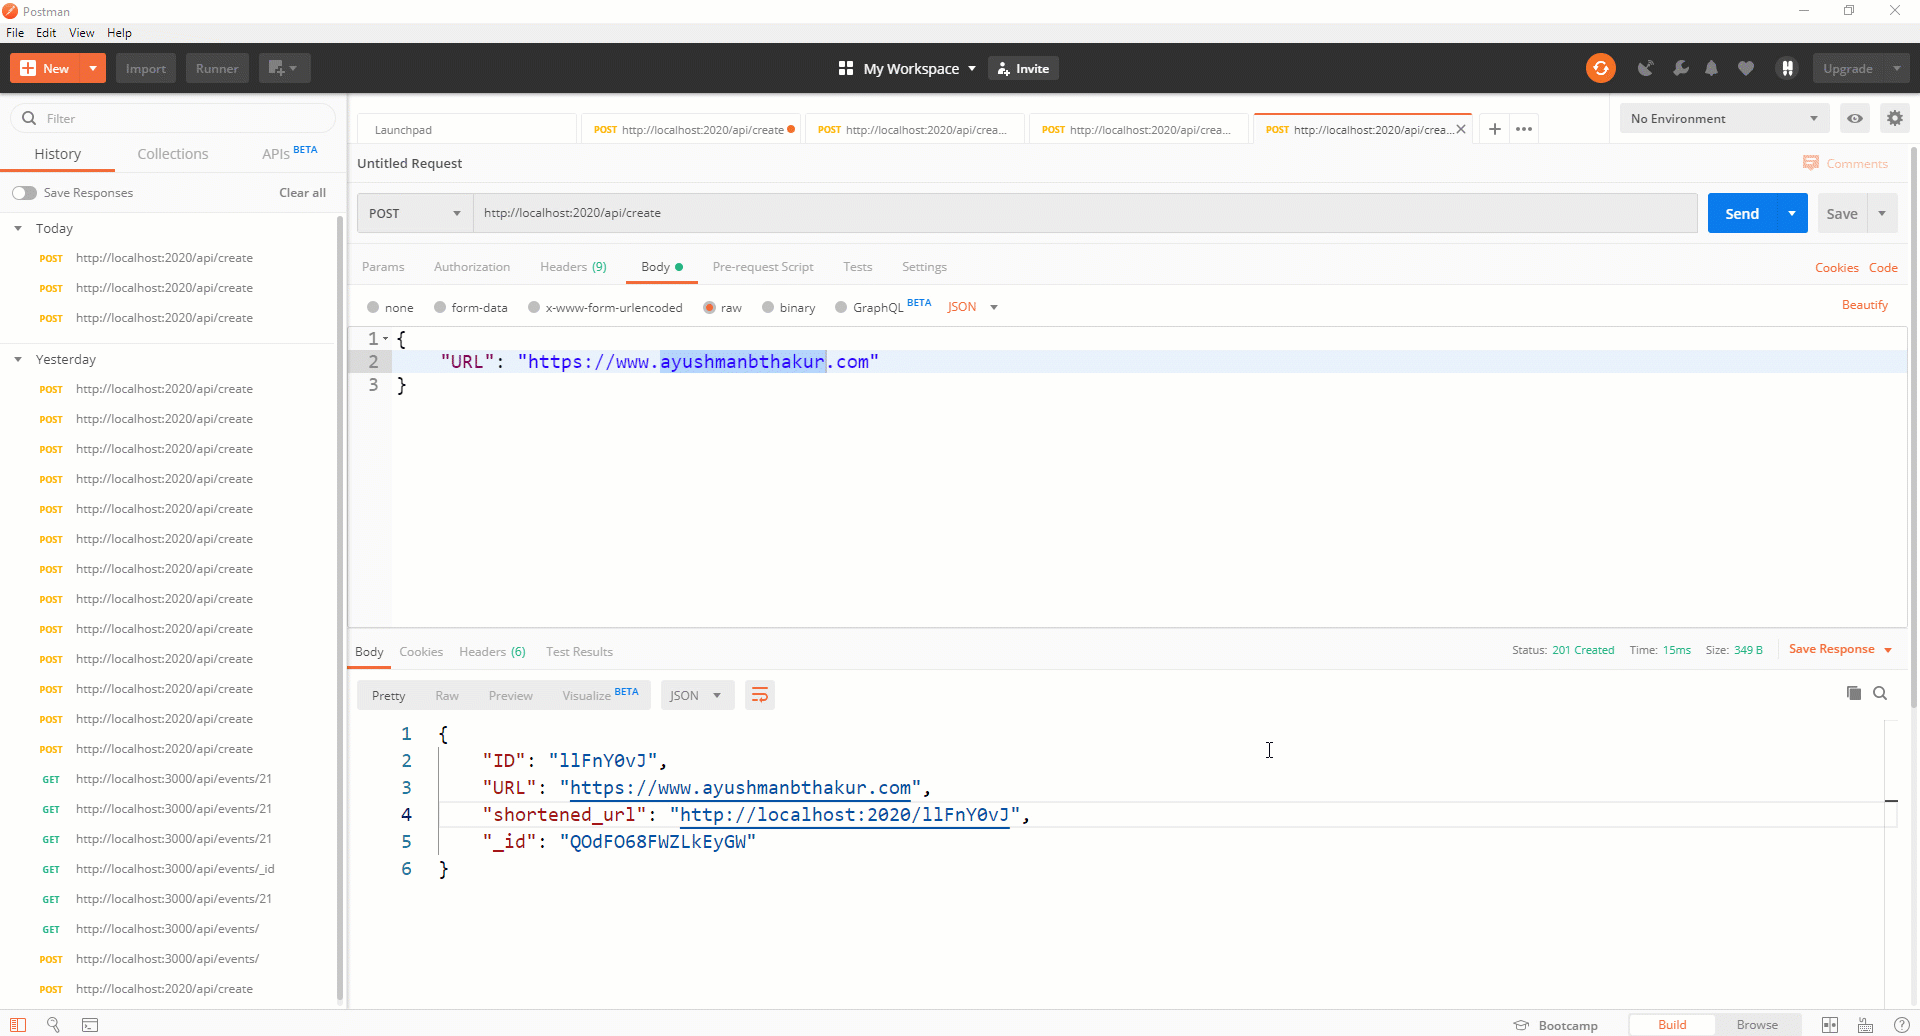Viewport: 1920px width, 1036px height.
Task: Click the blue Send button
Action: (1742, 213)
